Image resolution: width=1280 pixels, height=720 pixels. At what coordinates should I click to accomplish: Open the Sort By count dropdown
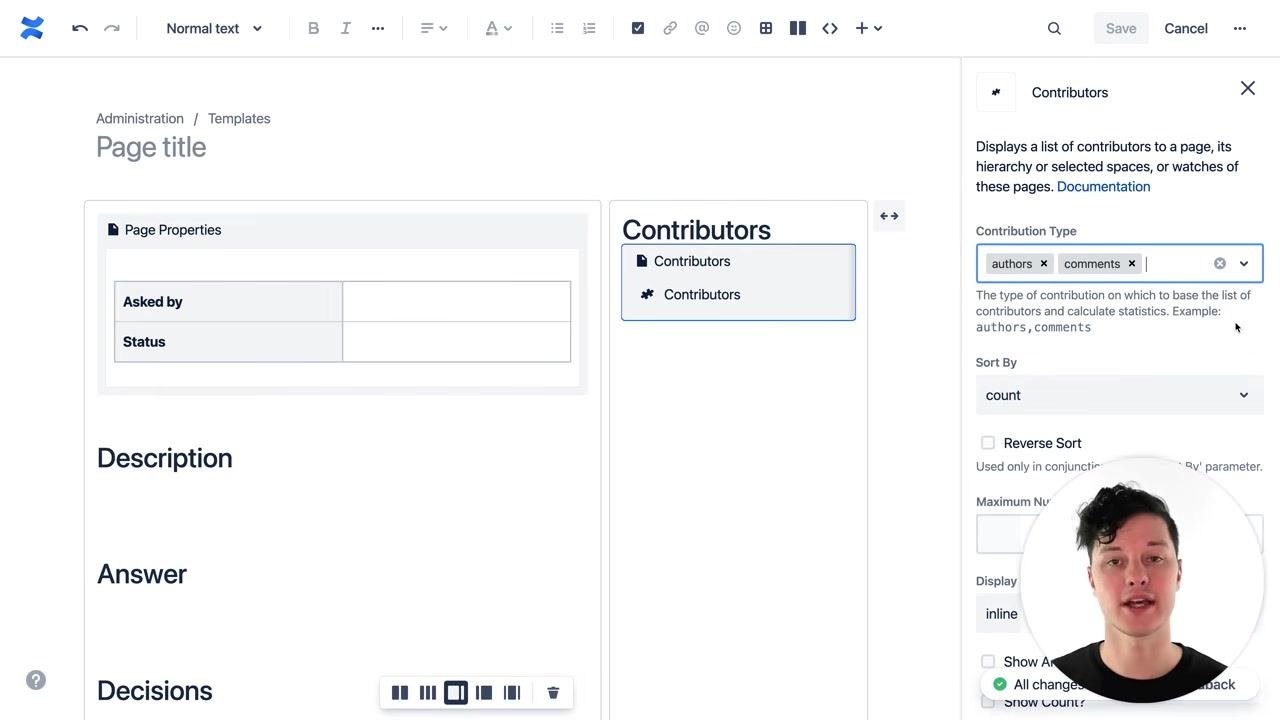pos(1119,395)
